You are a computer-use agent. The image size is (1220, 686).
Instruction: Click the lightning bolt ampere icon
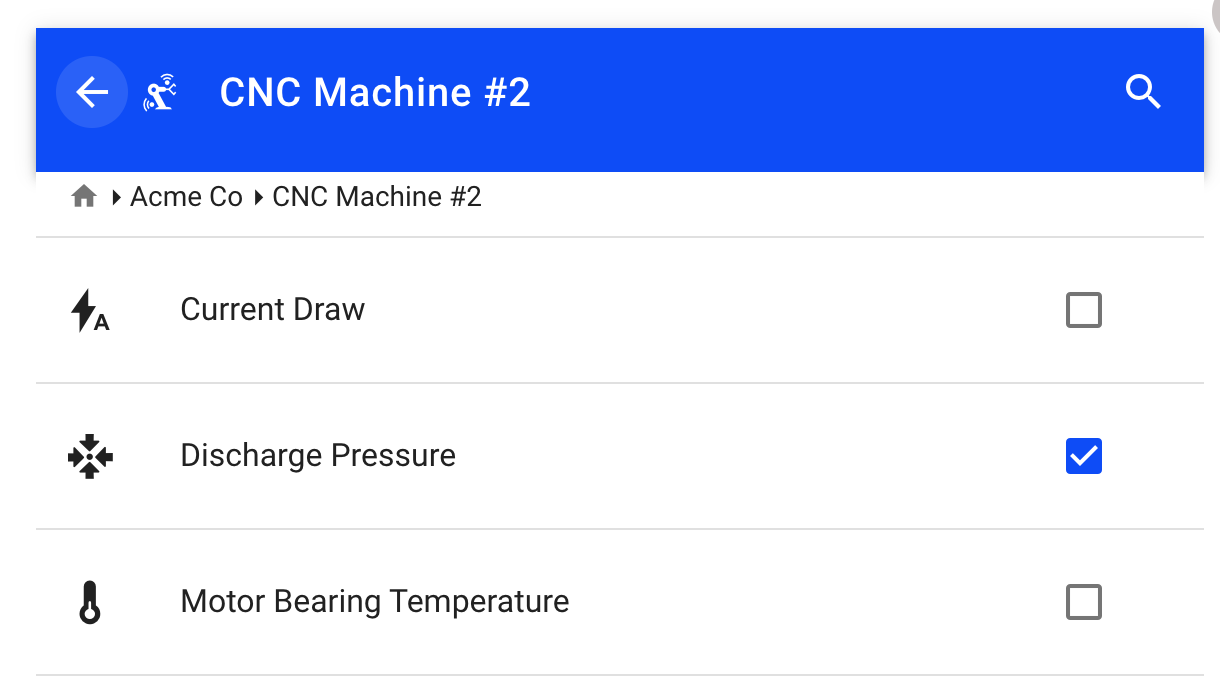pos(90,310)
